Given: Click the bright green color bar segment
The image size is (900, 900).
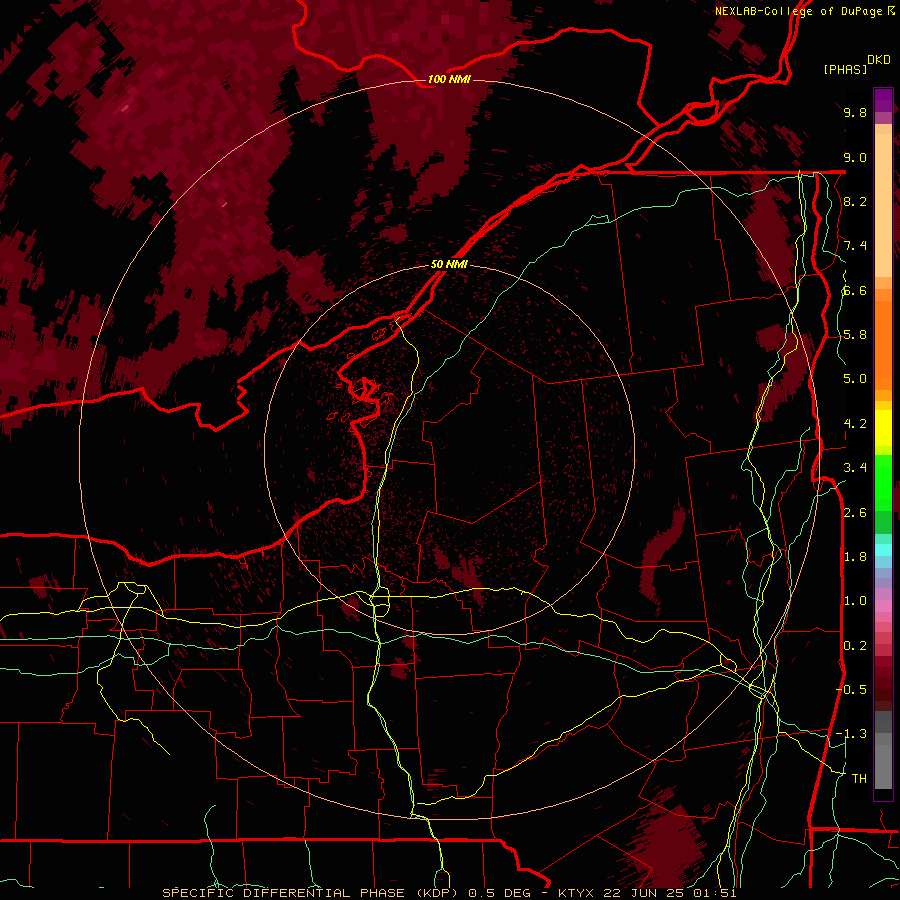Looking at the screenshot, I should pos(883,482).
